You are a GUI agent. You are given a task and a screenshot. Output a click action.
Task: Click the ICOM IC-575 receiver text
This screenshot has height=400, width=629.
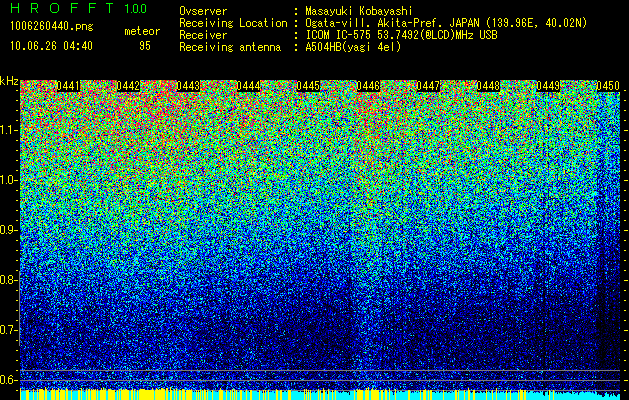pyautogui.click(x=401, y=35)
